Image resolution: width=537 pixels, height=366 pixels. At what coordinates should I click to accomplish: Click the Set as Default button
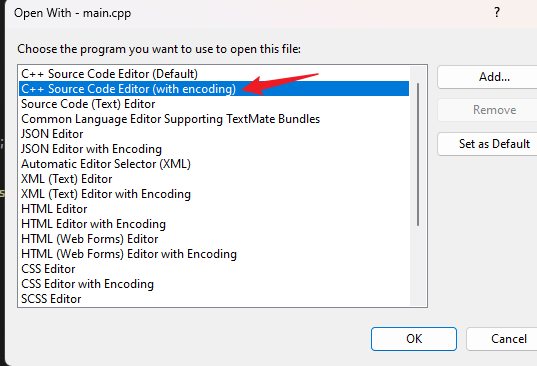[494, 144]
